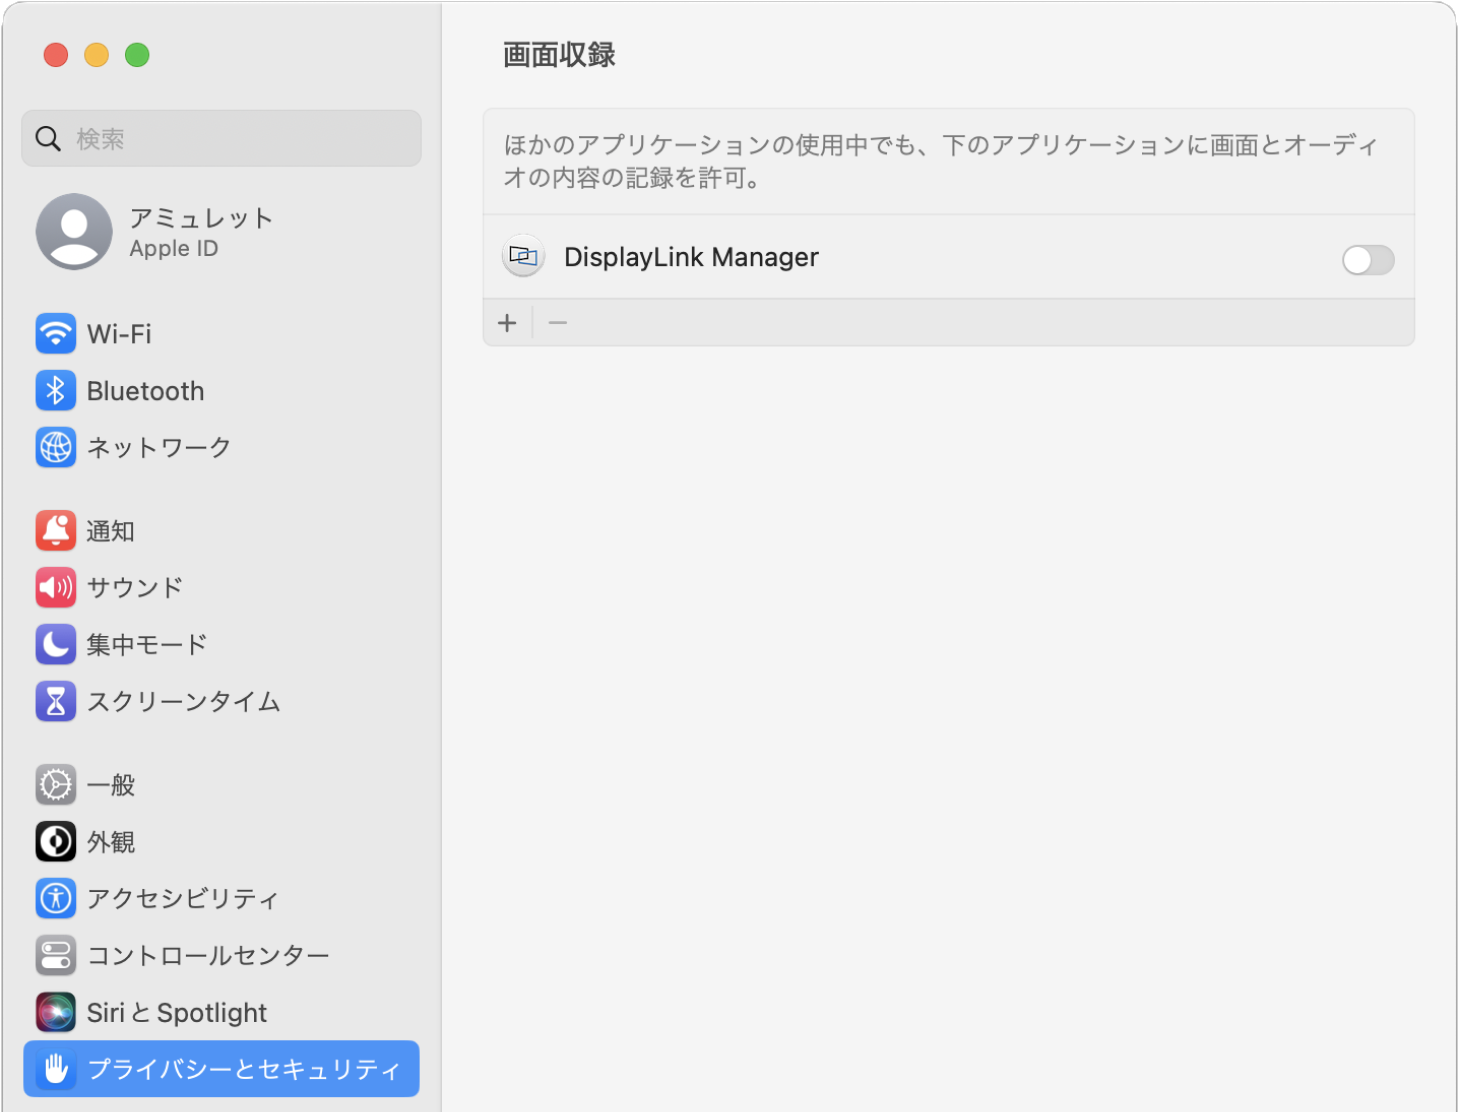Screen dimensions: 1459x1112
Task: Select スクリーンタイム text in sidebar
Action: click(x=184, y=701)
